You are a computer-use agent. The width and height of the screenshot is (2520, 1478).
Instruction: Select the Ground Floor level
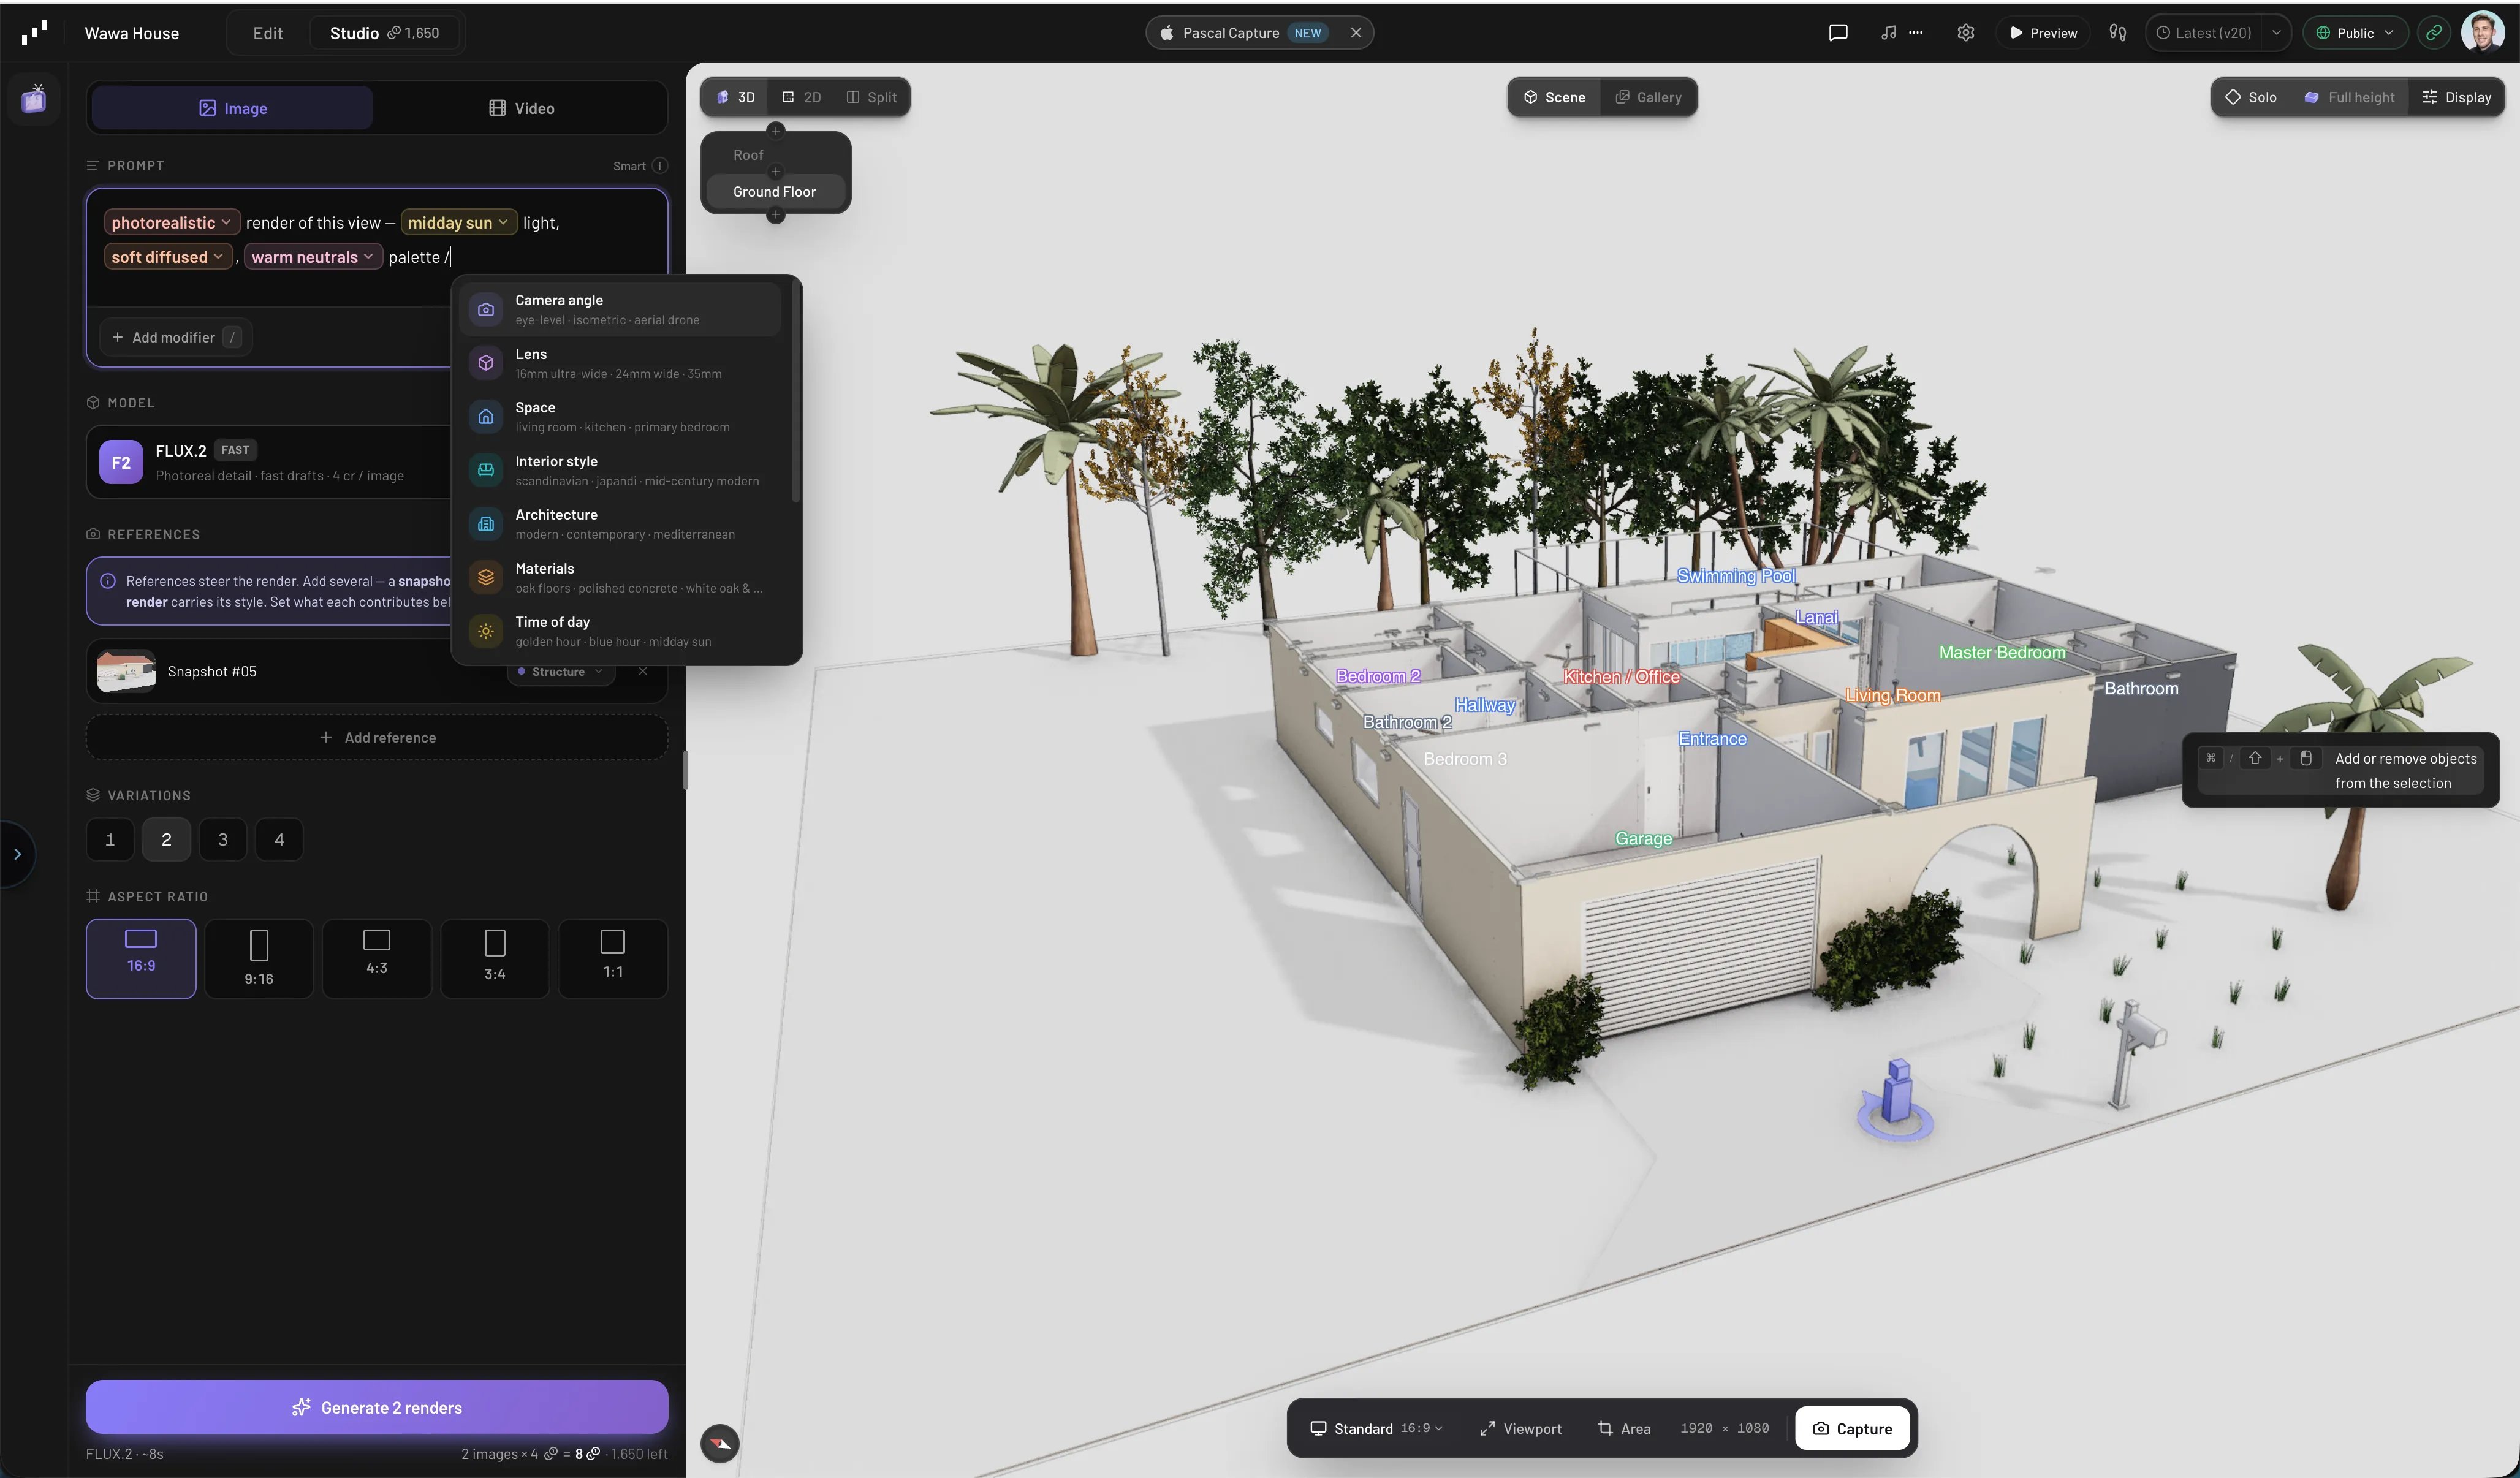(x=775, y=191)
